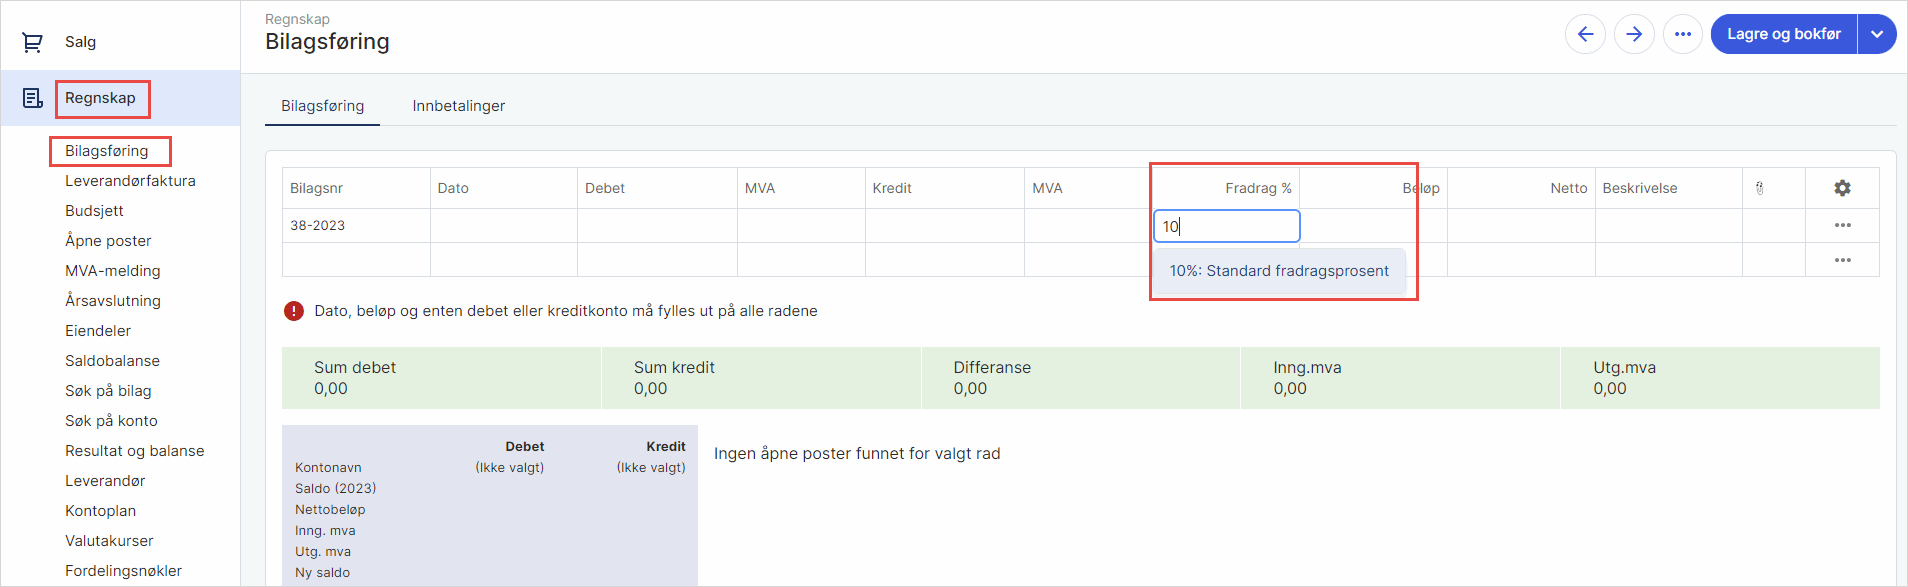Open Kontoplan from the Regnskap menu
1908x587 pixels.
[x=100, y=511]
